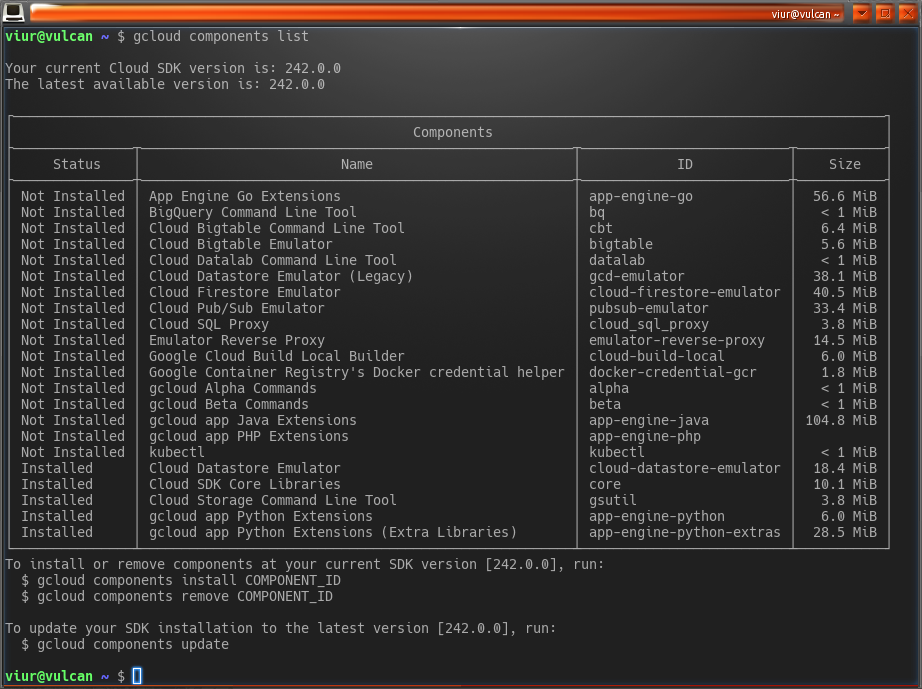Click 'Google Container Registry's Docker credential helper'

[x=357, y=372]
